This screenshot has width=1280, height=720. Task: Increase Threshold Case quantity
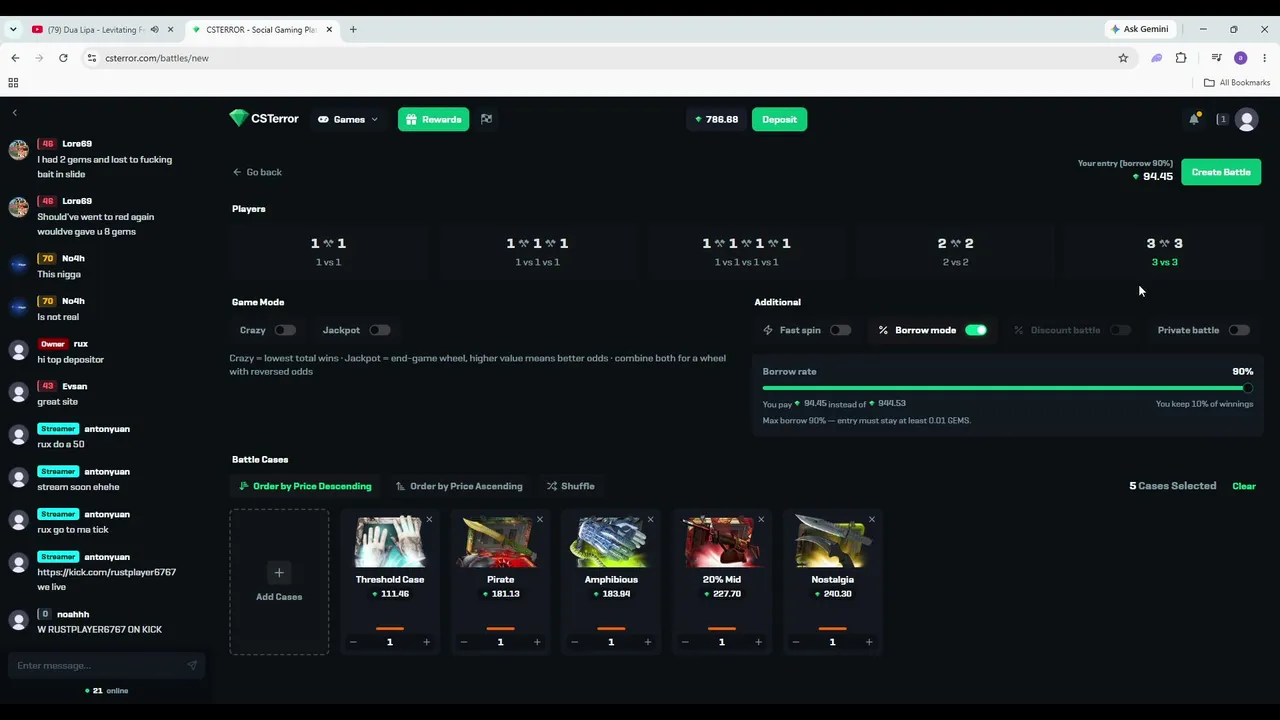point(426,642)
